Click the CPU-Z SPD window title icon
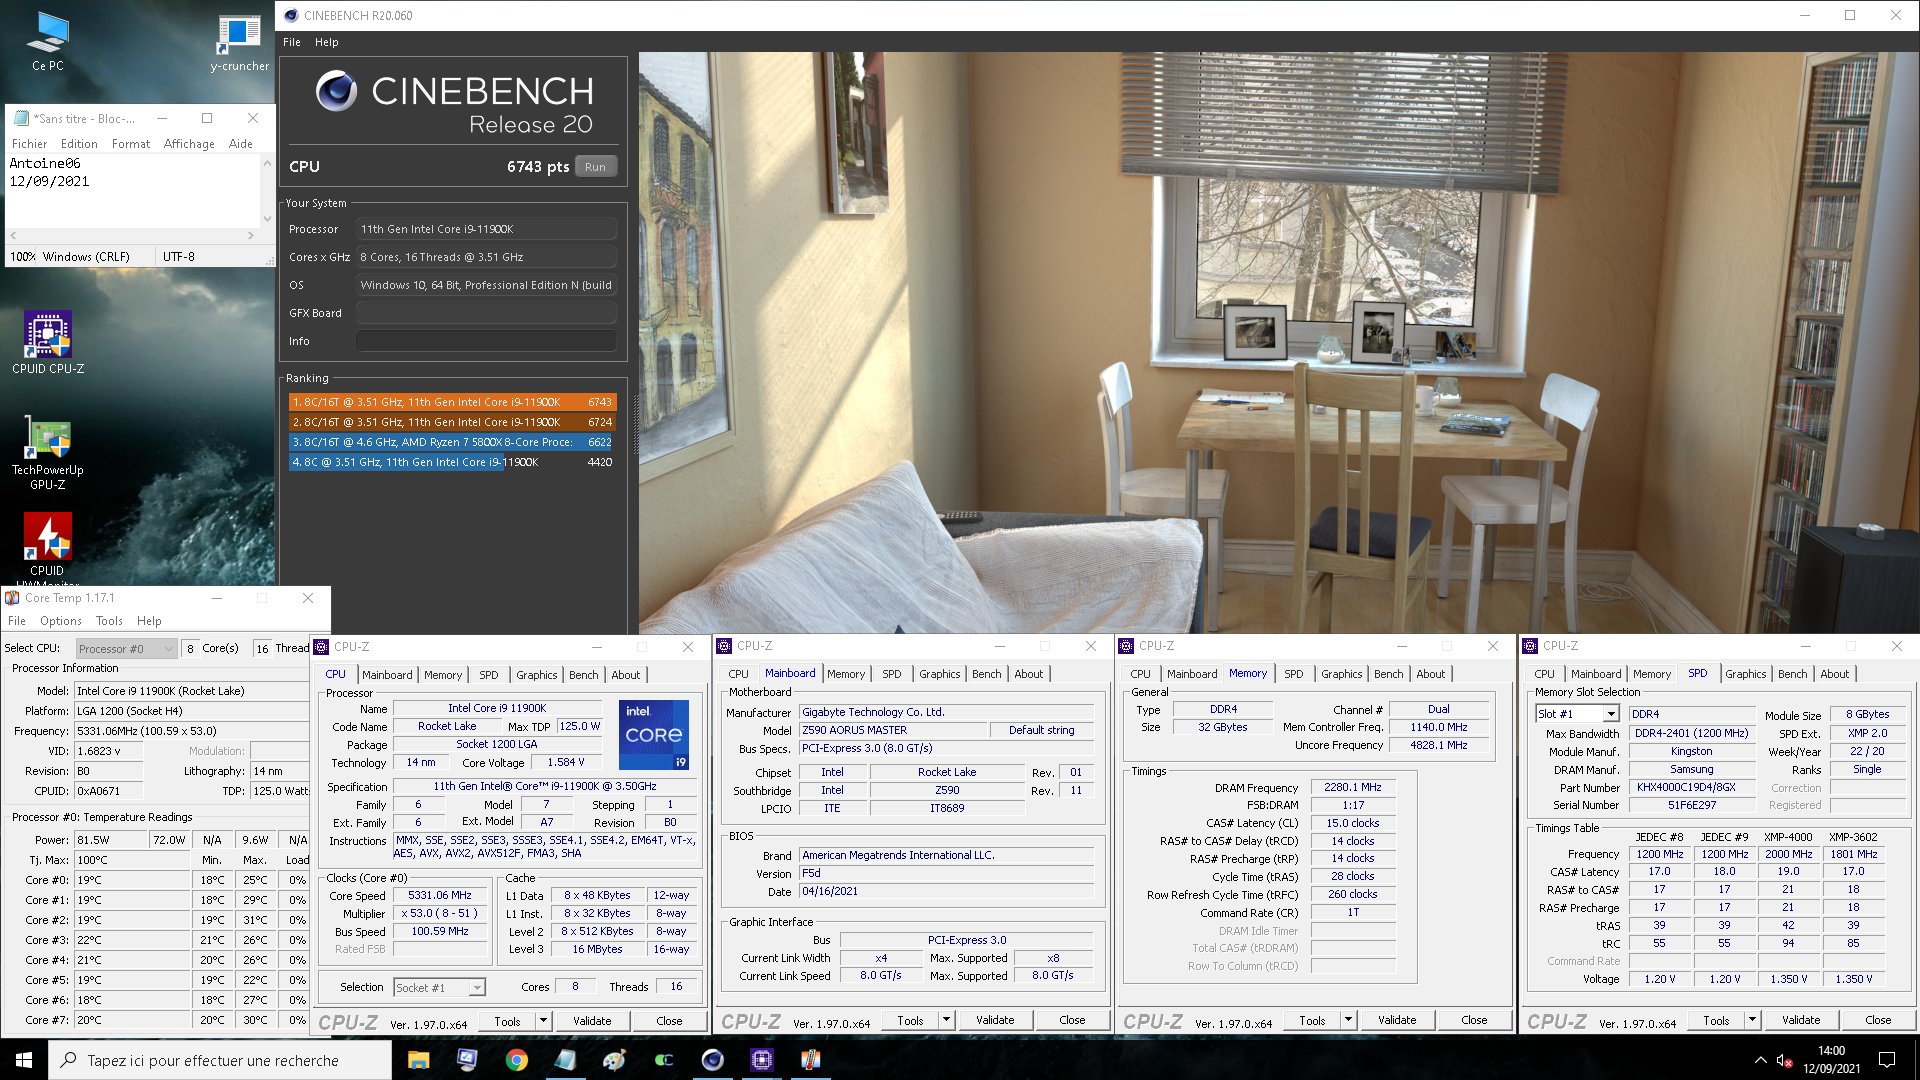 click(1530, 646)
